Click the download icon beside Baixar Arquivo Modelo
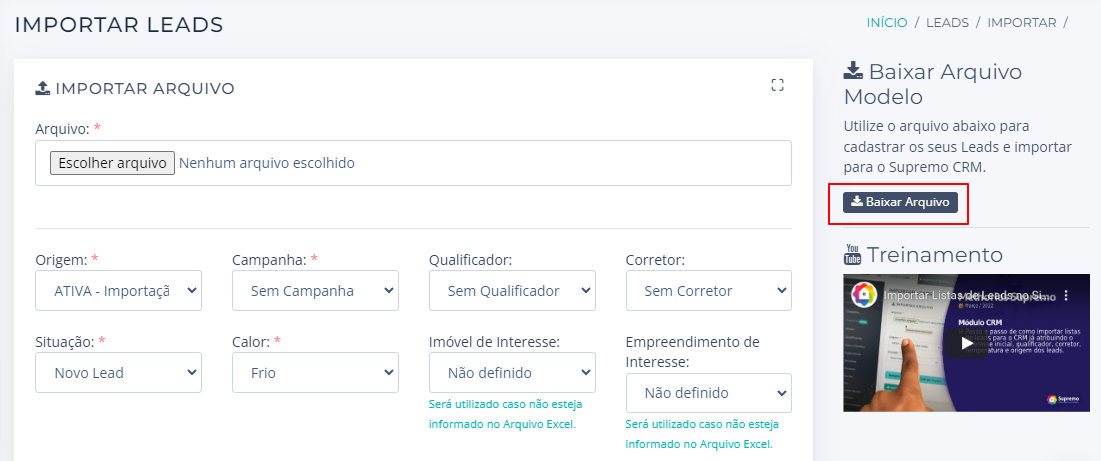This screenshot has width=1101, height=461. pos(853,71)
